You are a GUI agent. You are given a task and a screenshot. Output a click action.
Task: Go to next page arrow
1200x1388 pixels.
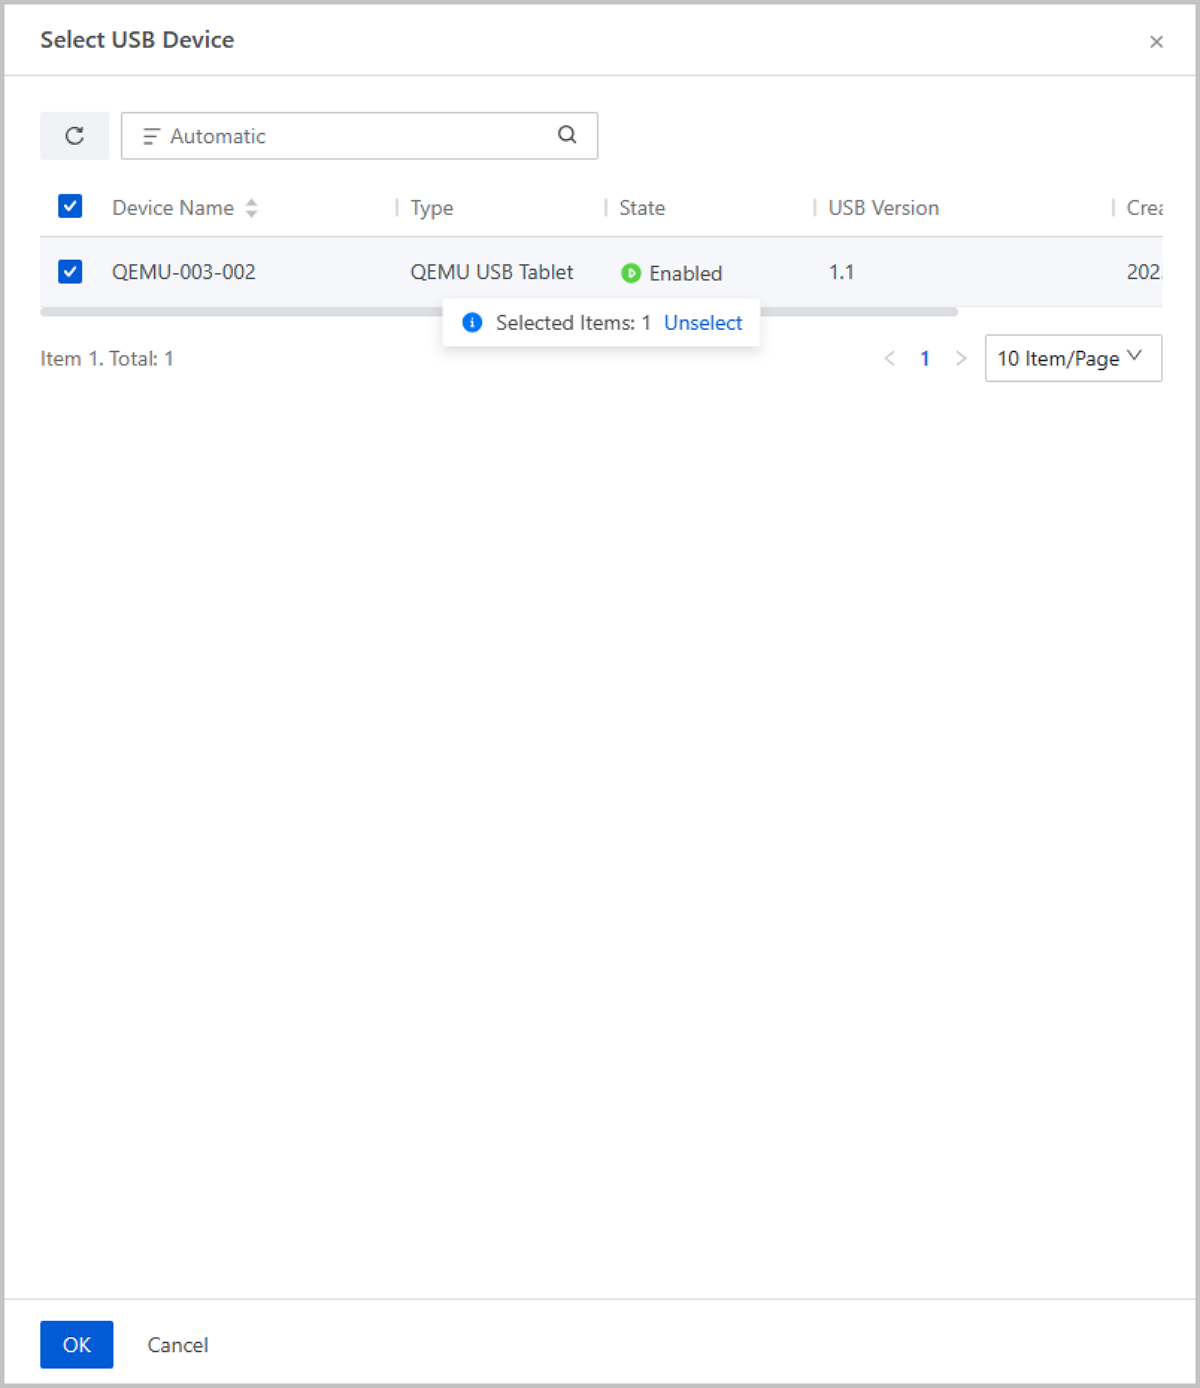(961, 358)
